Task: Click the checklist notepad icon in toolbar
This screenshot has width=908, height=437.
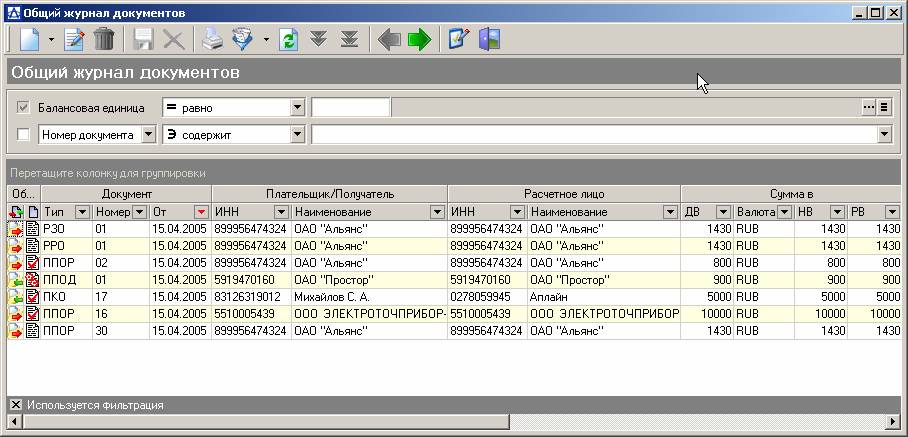Action: [x=459, y=40]
